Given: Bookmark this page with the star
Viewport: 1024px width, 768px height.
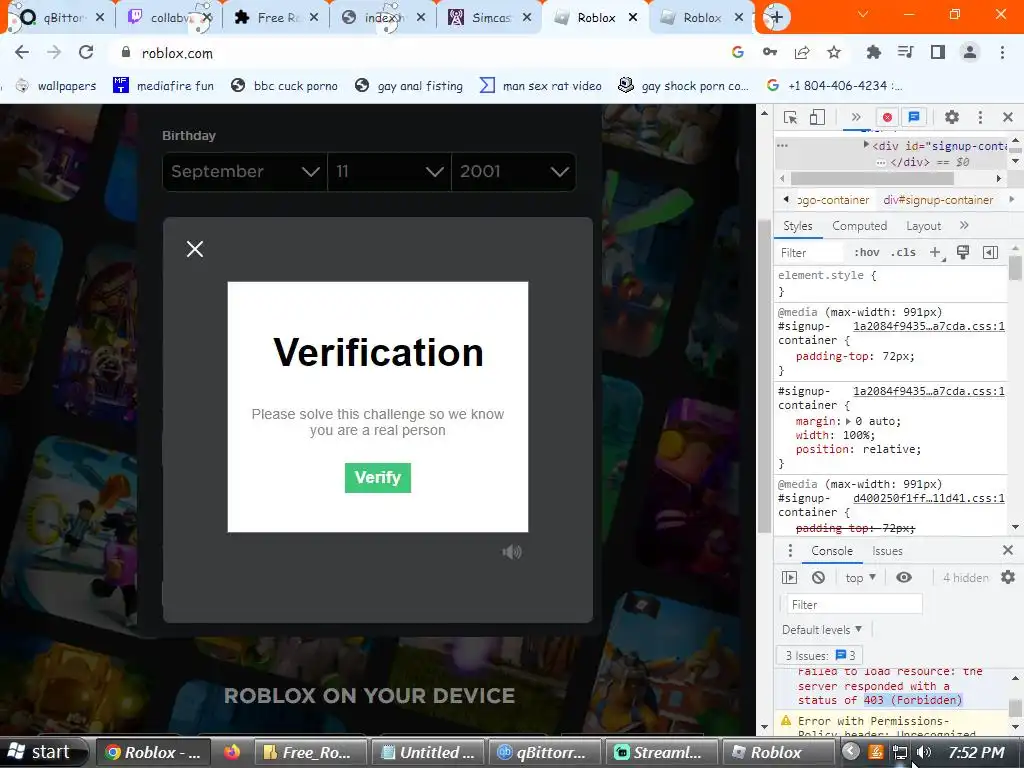Looking at the screenshot, I should (834, 52).
